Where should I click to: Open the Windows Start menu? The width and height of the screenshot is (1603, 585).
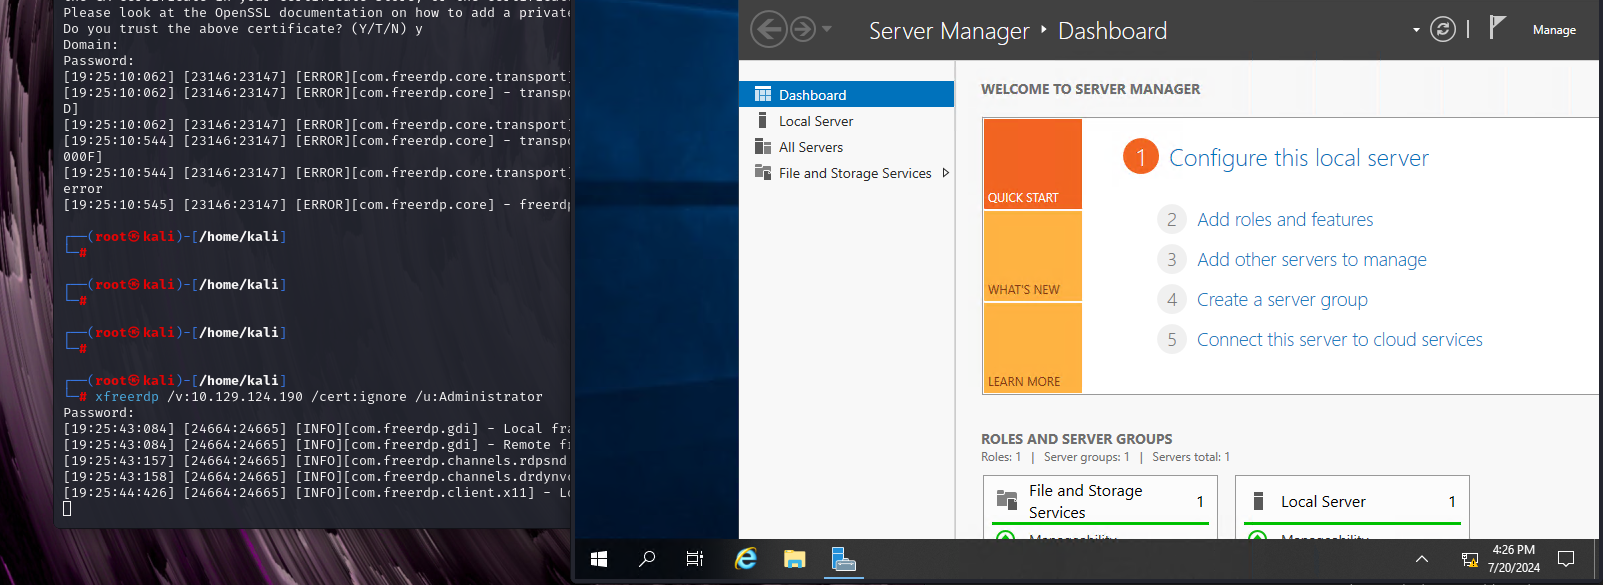tap(599, 559)
